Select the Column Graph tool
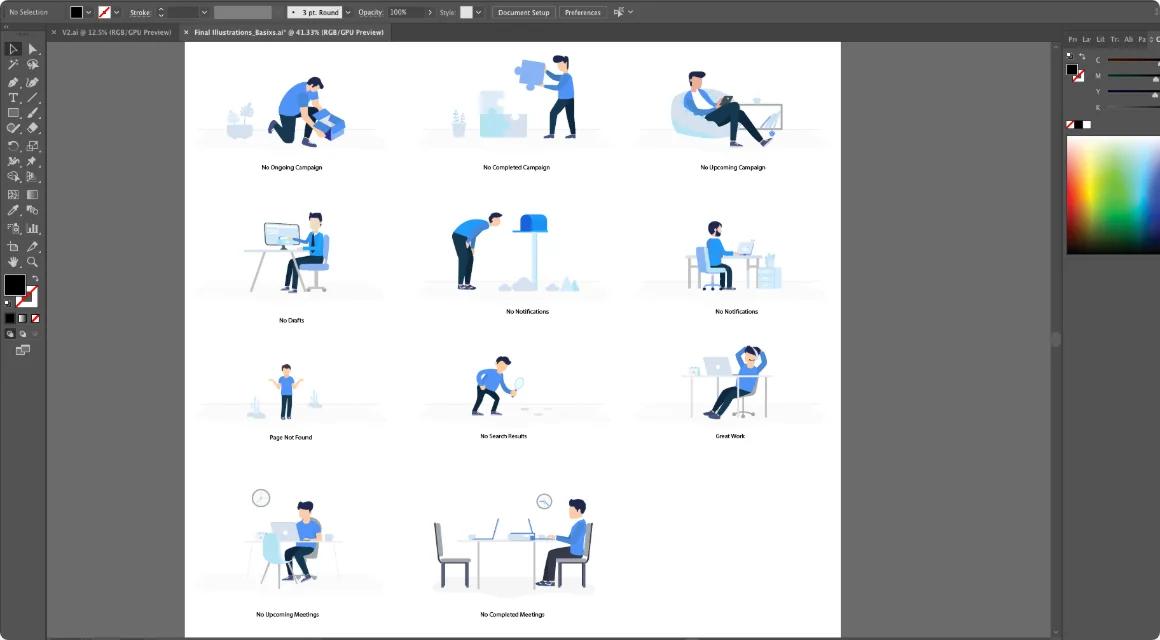Screen dimensions: 1160x640 pyautogui.click(x=33, y=229)
